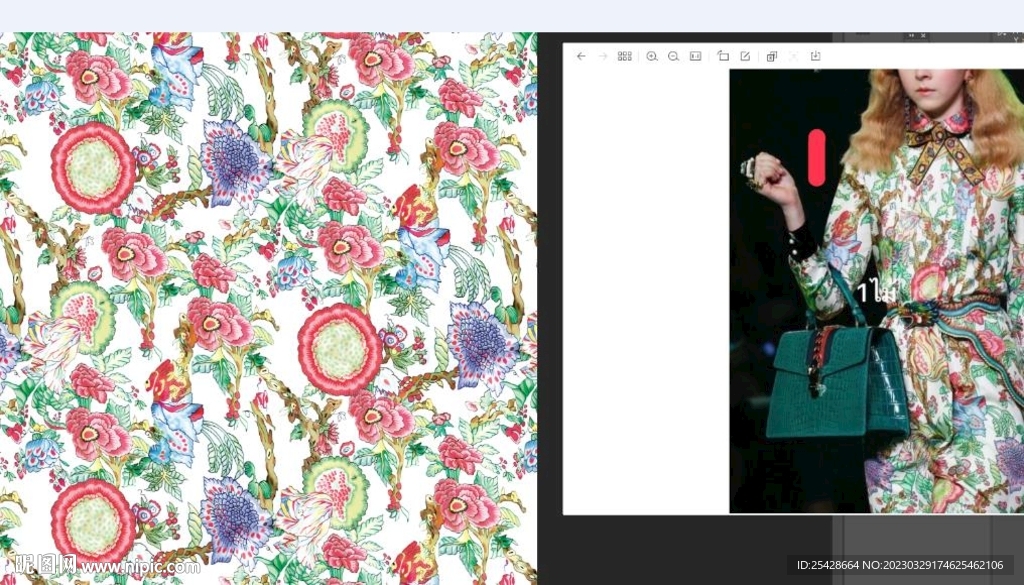
Task: Select the ID and NO text at bottom right
Action: click(899, 565)
